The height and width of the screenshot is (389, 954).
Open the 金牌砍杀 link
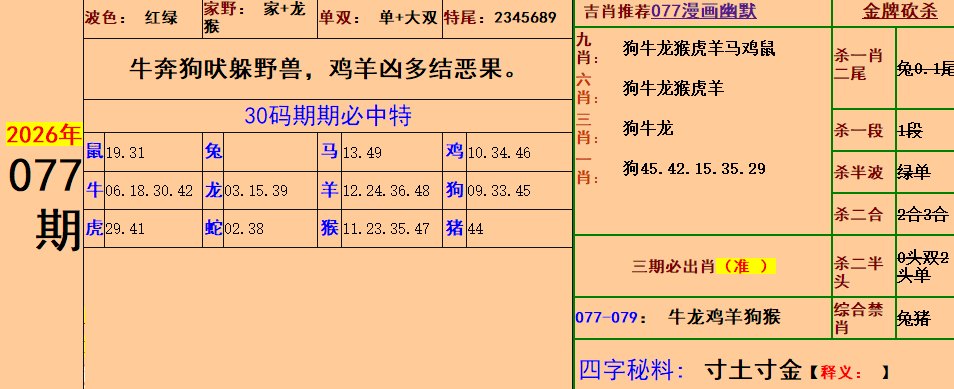pyautogui.click(x=900, y=12)
